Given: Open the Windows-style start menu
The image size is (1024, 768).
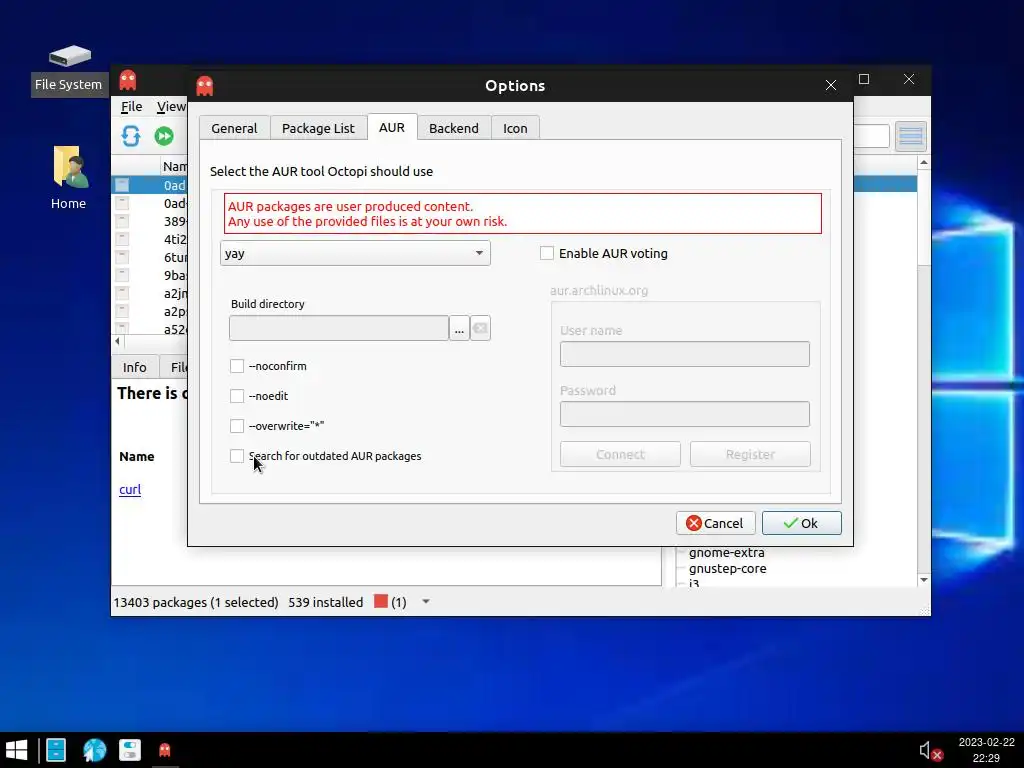Looking at the screenshot, I should tap(16, 750).
